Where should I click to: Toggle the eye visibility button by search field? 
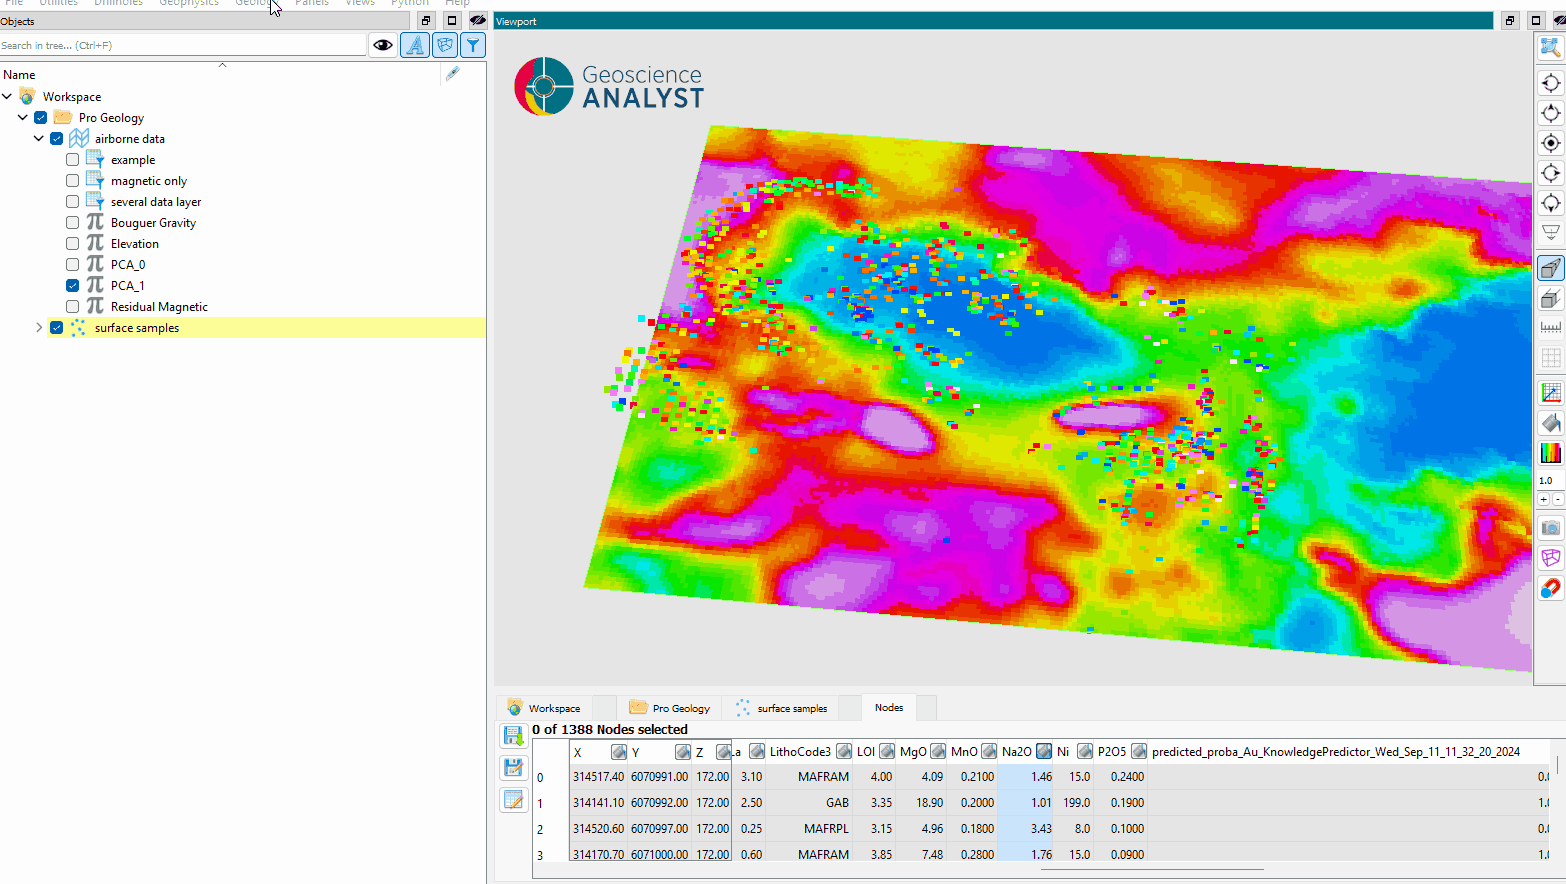click(382, 45)
